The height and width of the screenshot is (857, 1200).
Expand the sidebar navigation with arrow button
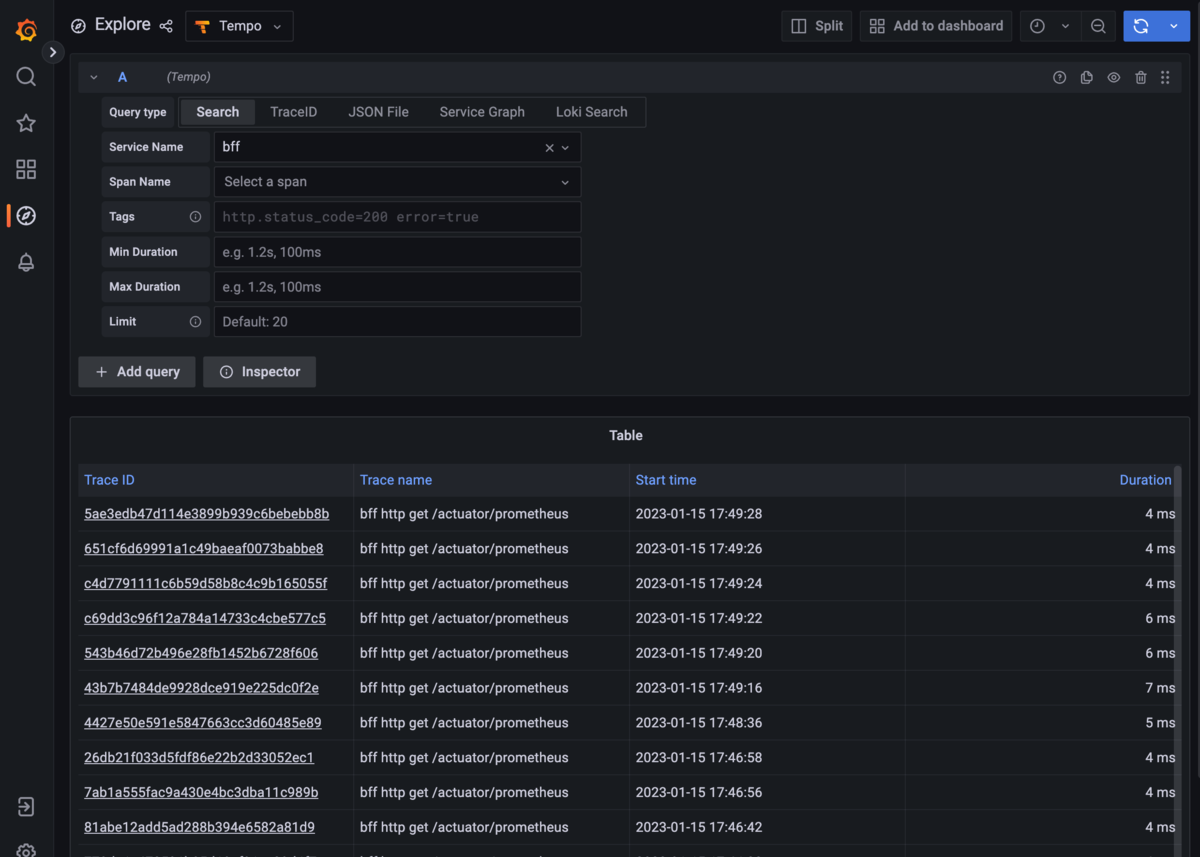click(x=53, y=52)
